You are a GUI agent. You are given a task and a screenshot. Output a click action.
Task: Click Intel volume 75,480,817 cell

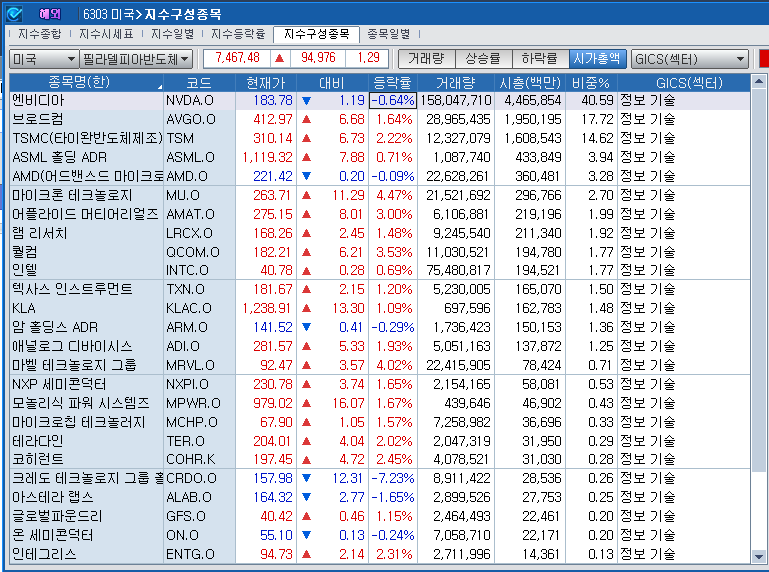(456, 270)
